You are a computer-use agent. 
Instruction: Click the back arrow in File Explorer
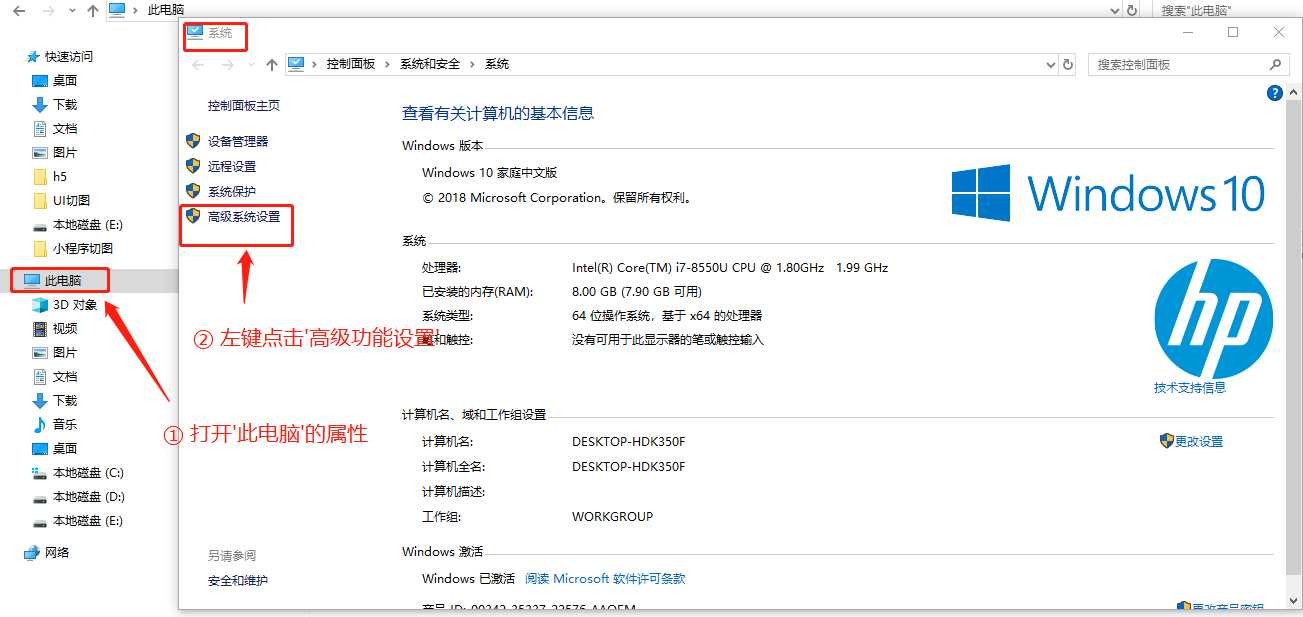(19, 10)
